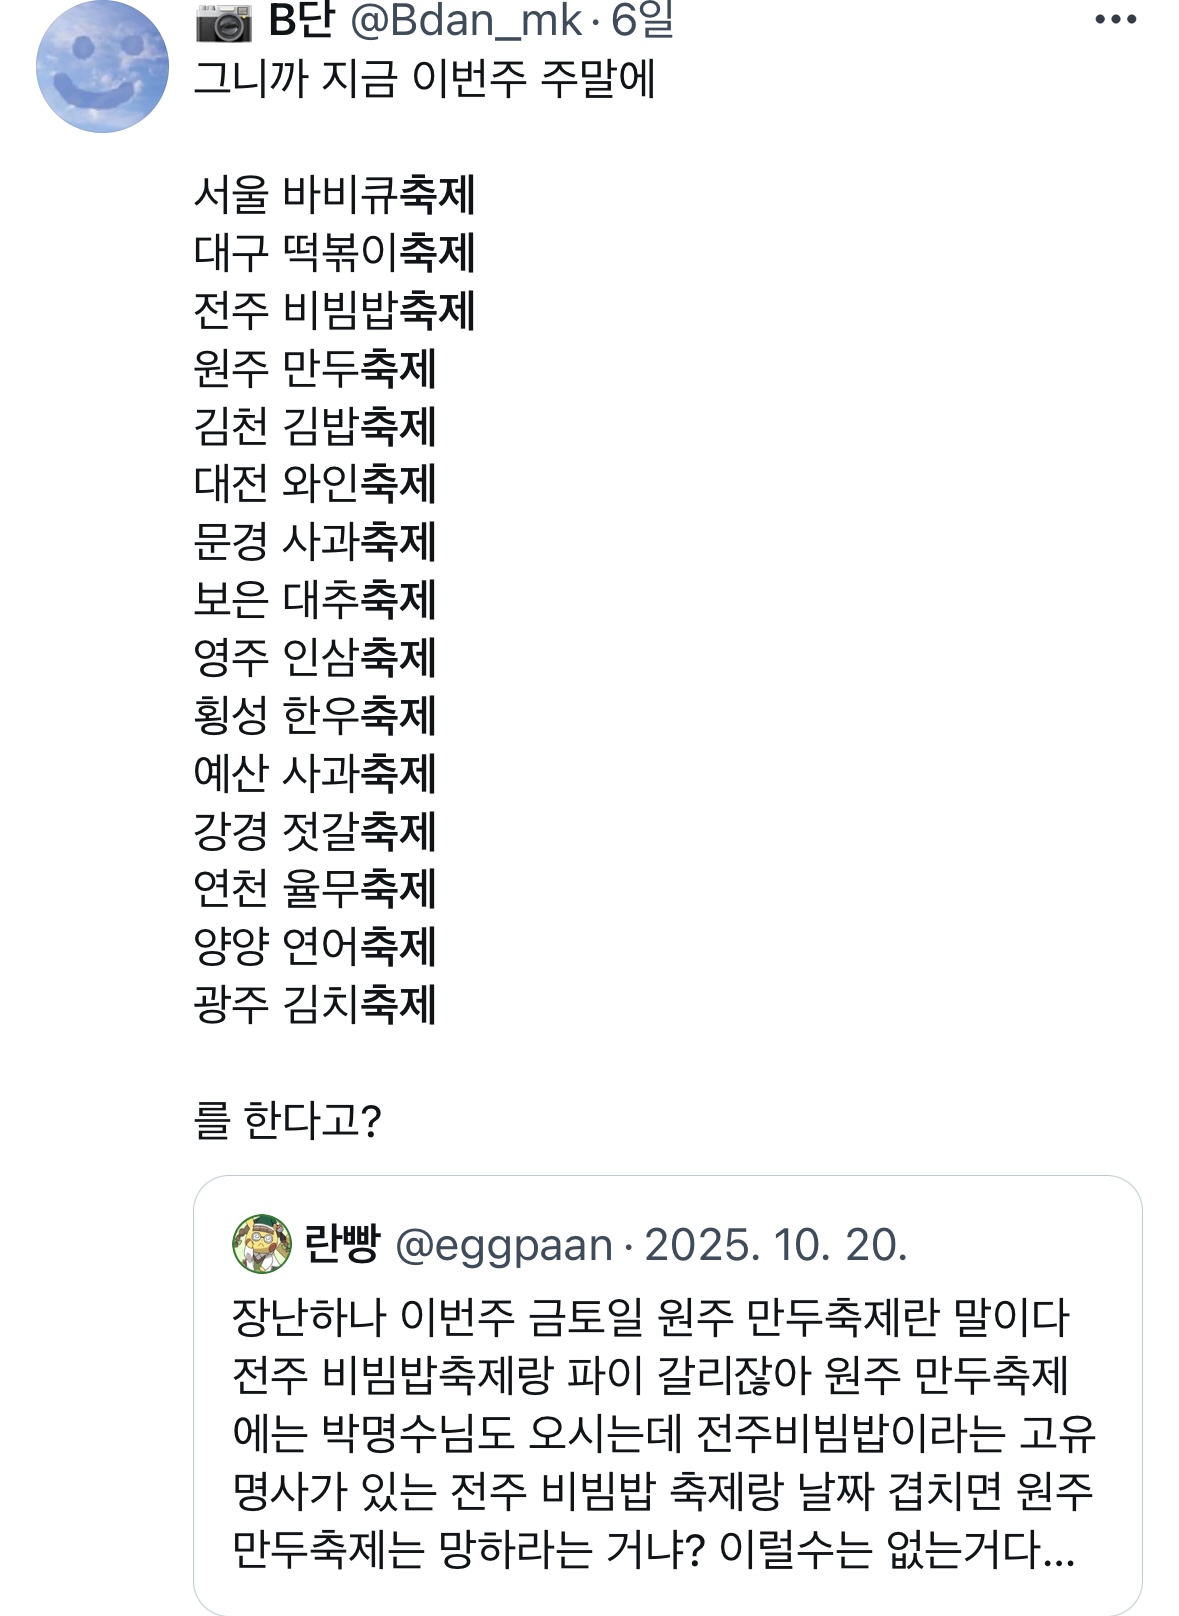Open B단 display name profile
This screenshot has width=1179, height=1616.
point(301,20)
